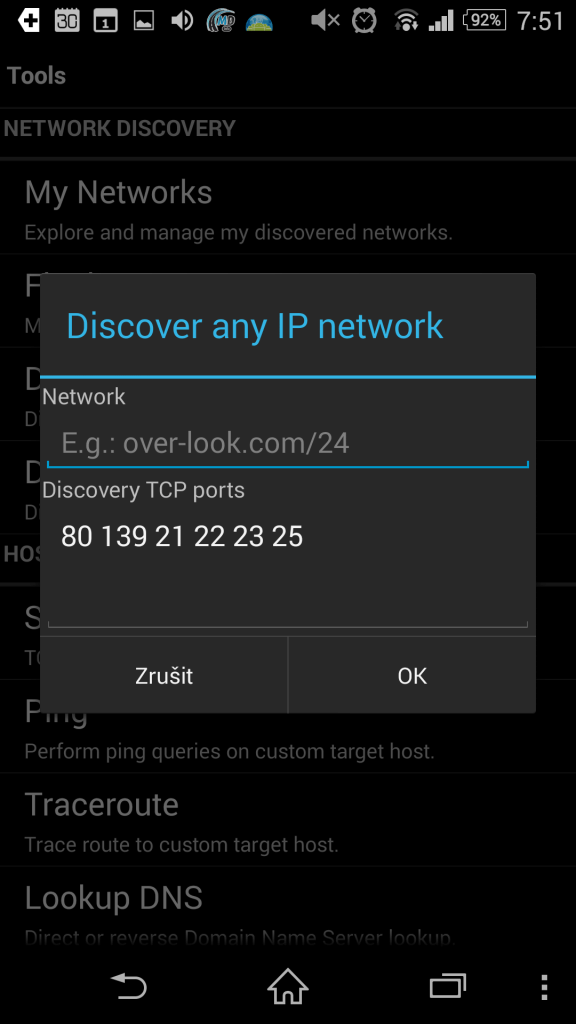This screenshot has width=576, height=1024.
Task: Tap the battery 92% indicator
Action: pos(485,20)
